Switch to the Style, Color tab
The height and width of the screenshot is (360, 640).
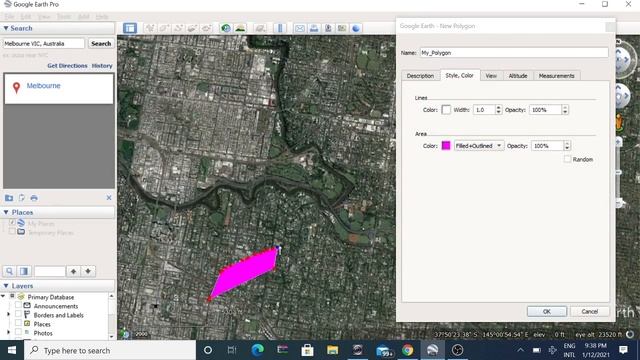(460, 76)
